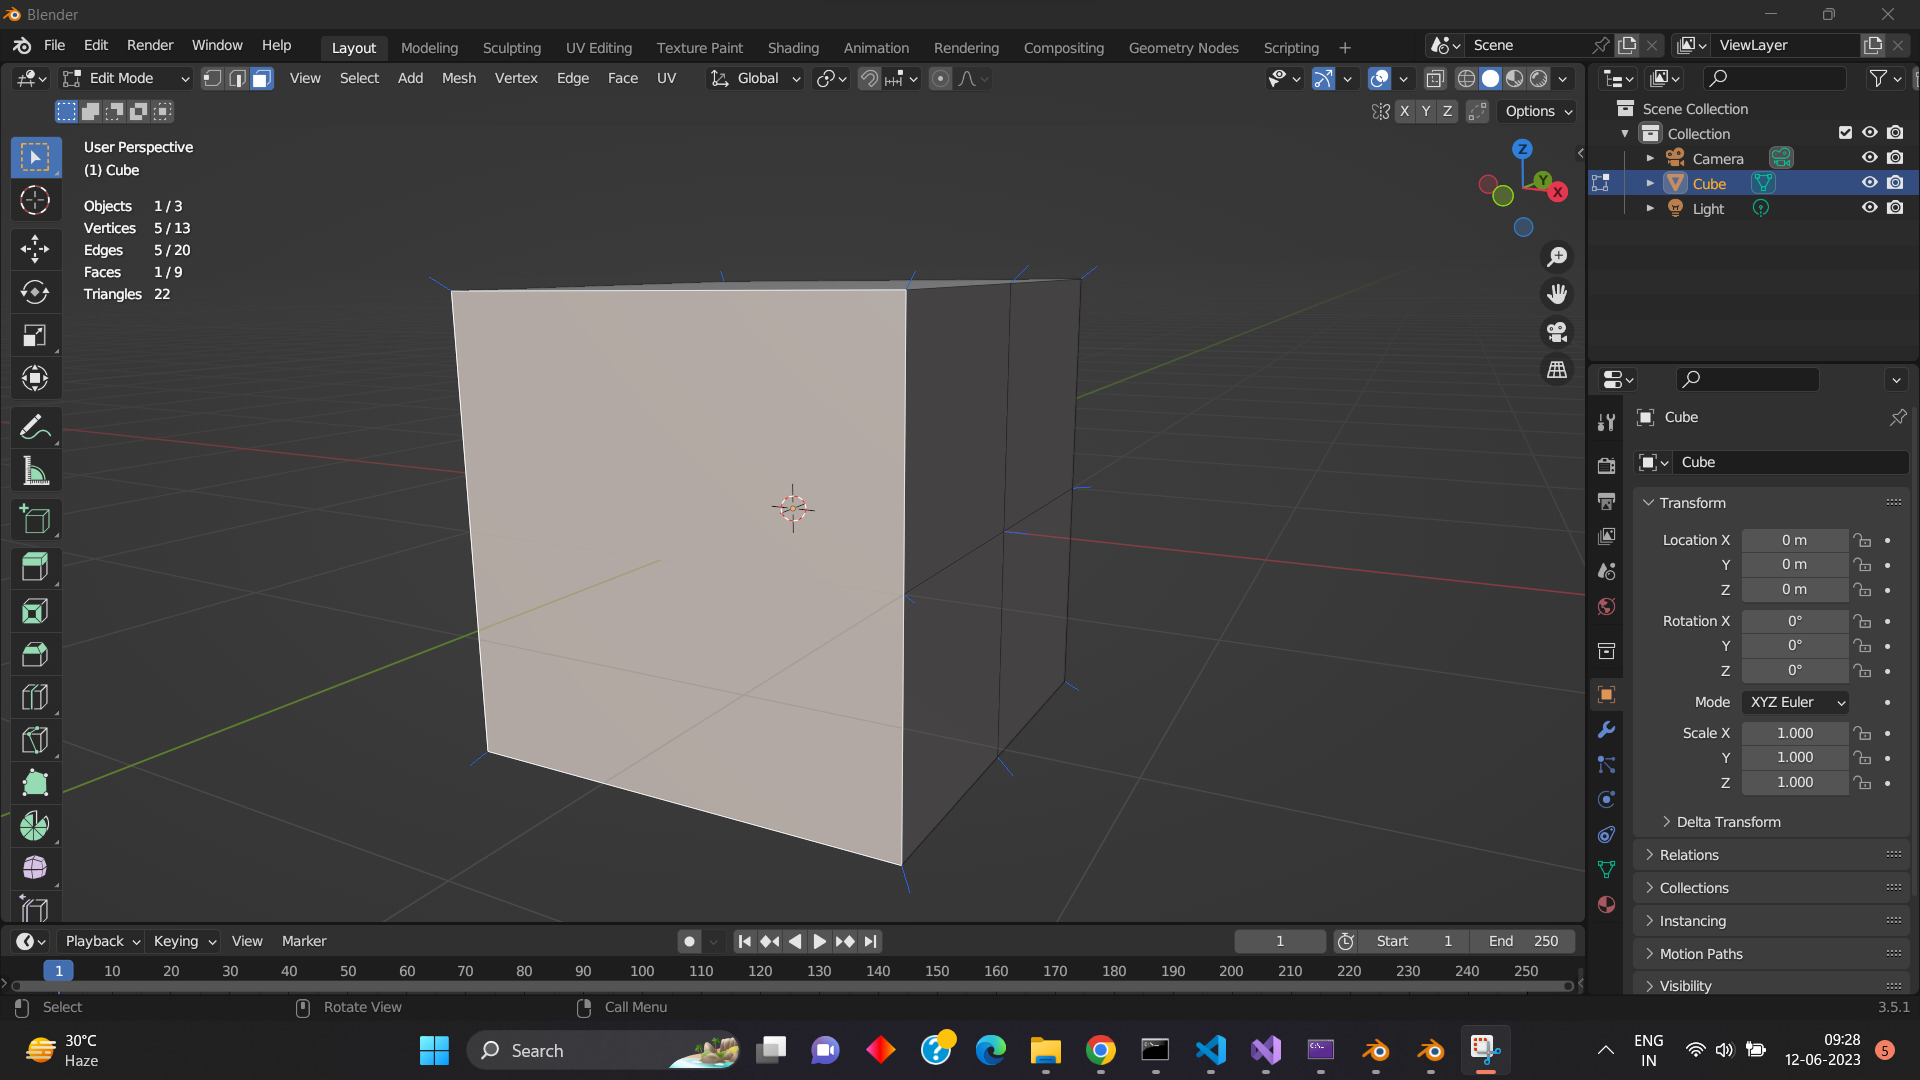Open Material properties tab icon

pos(1606,904)
